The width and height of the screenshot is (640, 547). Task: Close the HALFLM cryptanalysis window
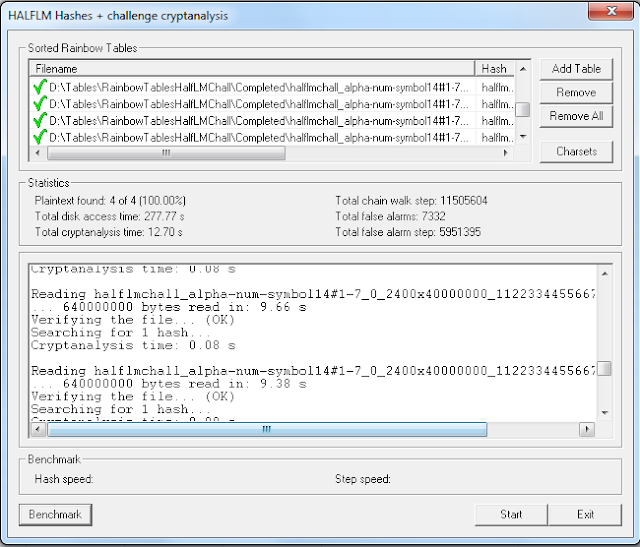pyautogui.click(x=611, y=11)
